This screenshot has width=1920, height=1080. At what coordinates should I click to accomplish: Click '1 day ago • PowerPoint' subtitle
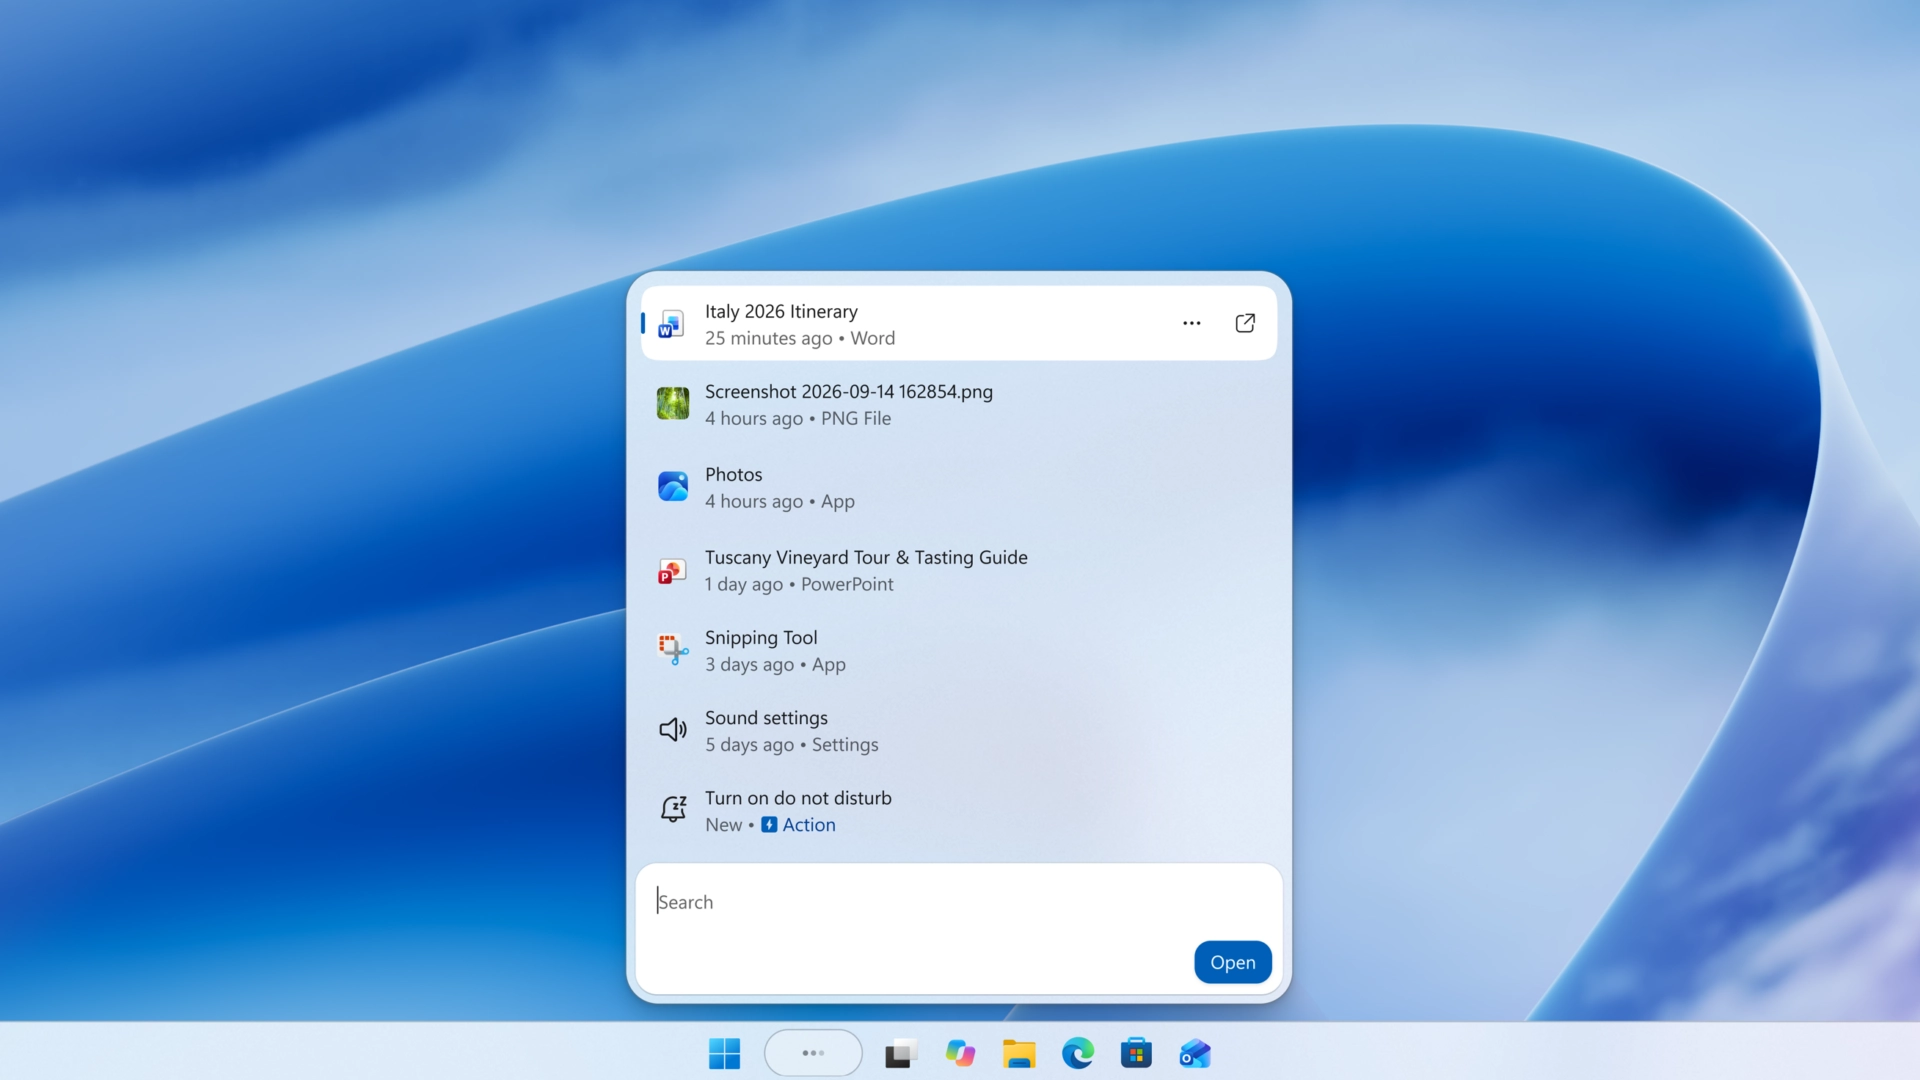(799, 584)
